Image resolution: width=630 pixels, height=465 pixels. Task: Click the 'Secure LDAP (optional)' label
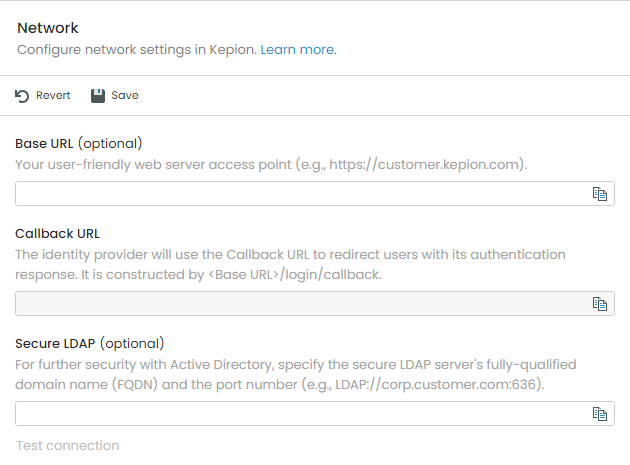tap(90, 344)
